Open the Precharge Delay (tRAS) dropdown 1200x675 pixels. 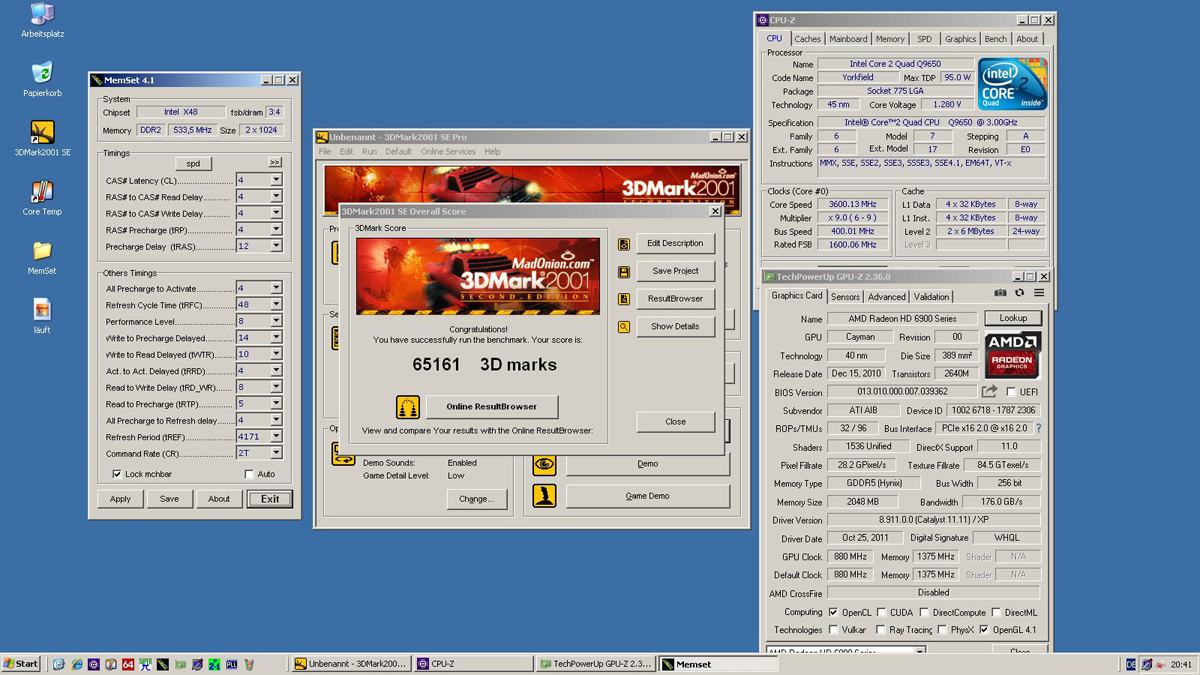[276, 246]
